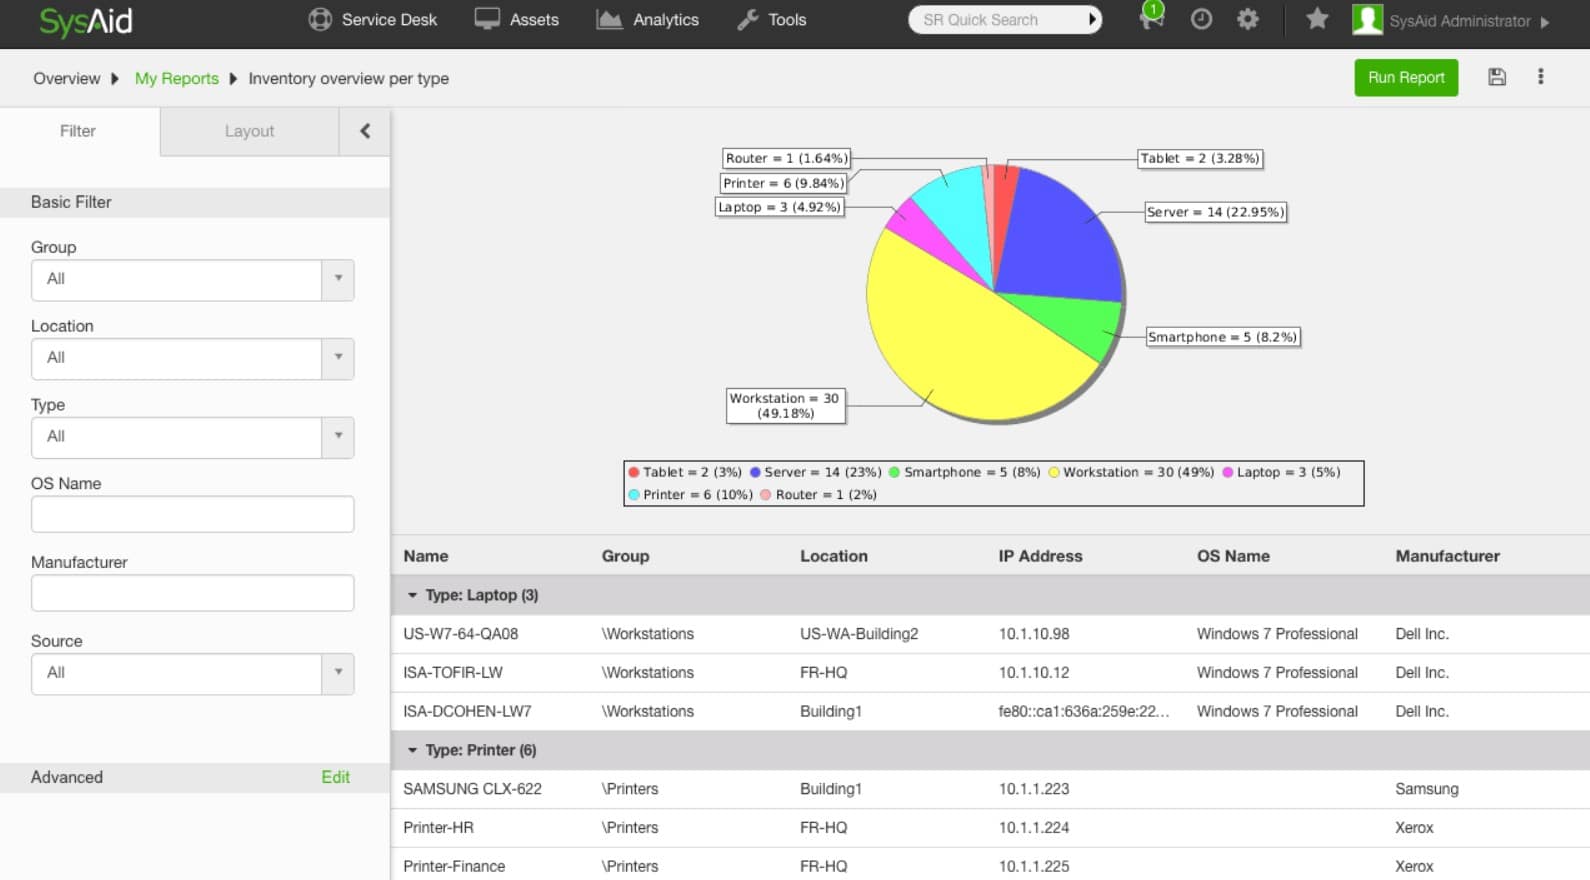Screen dimensions: 1590x880
Task: Click the SysAid Administrator avatar
Action: pyautogui.click(x=1367, y=20)
